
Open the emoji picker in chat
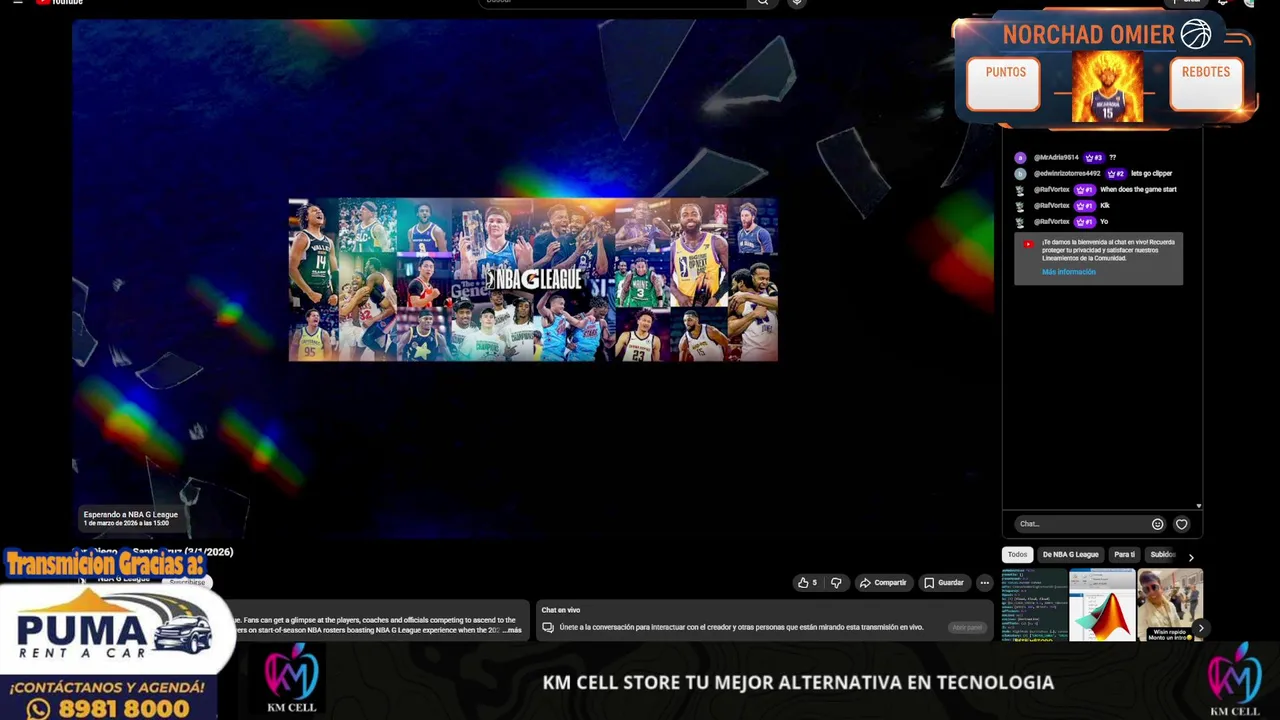[1157, 524]
